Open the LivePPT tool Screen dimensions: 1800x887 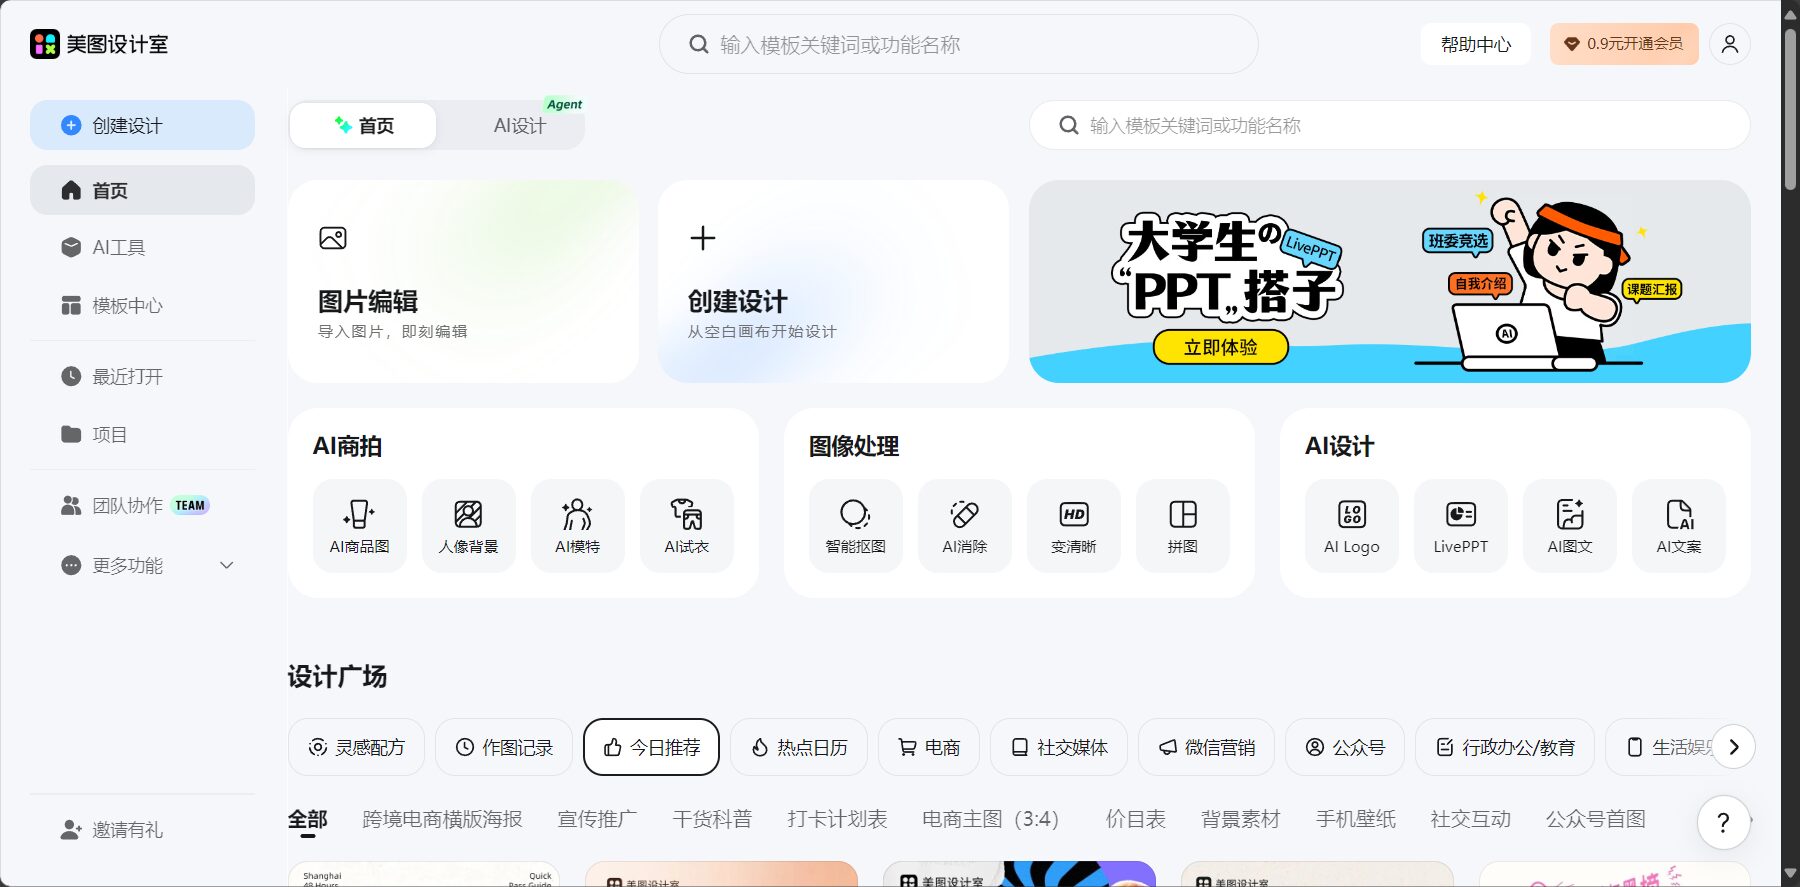1461,526
